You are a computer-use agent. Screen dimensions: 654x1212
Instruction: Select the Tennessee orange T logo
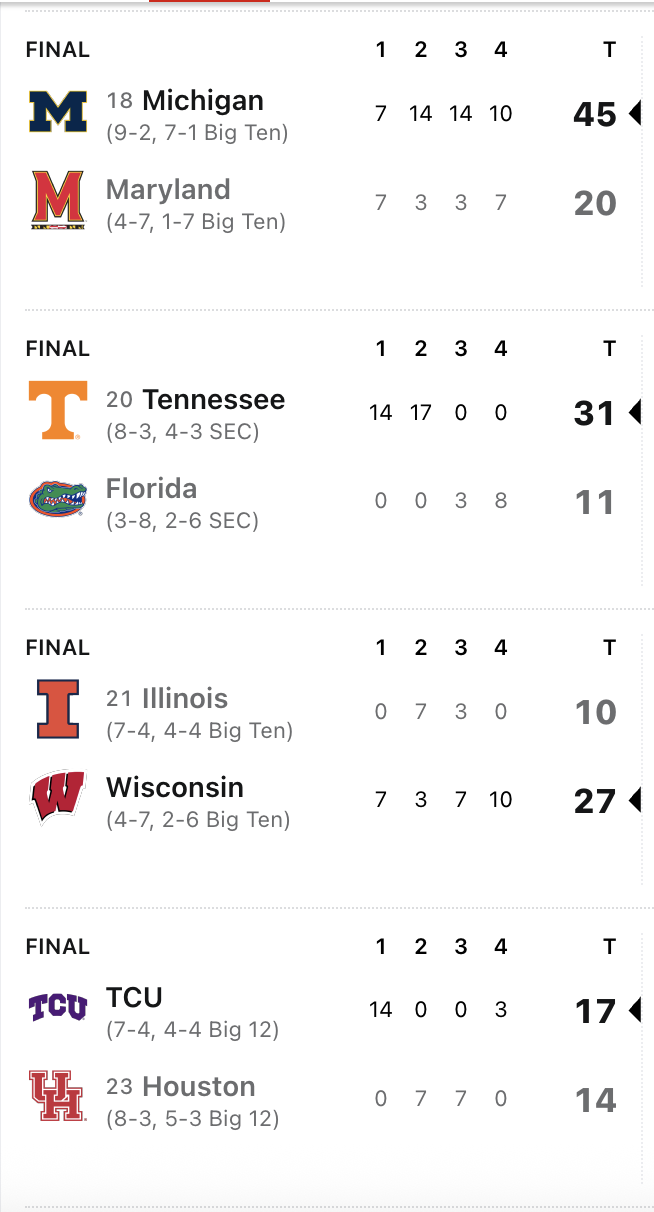click(58, 410)
